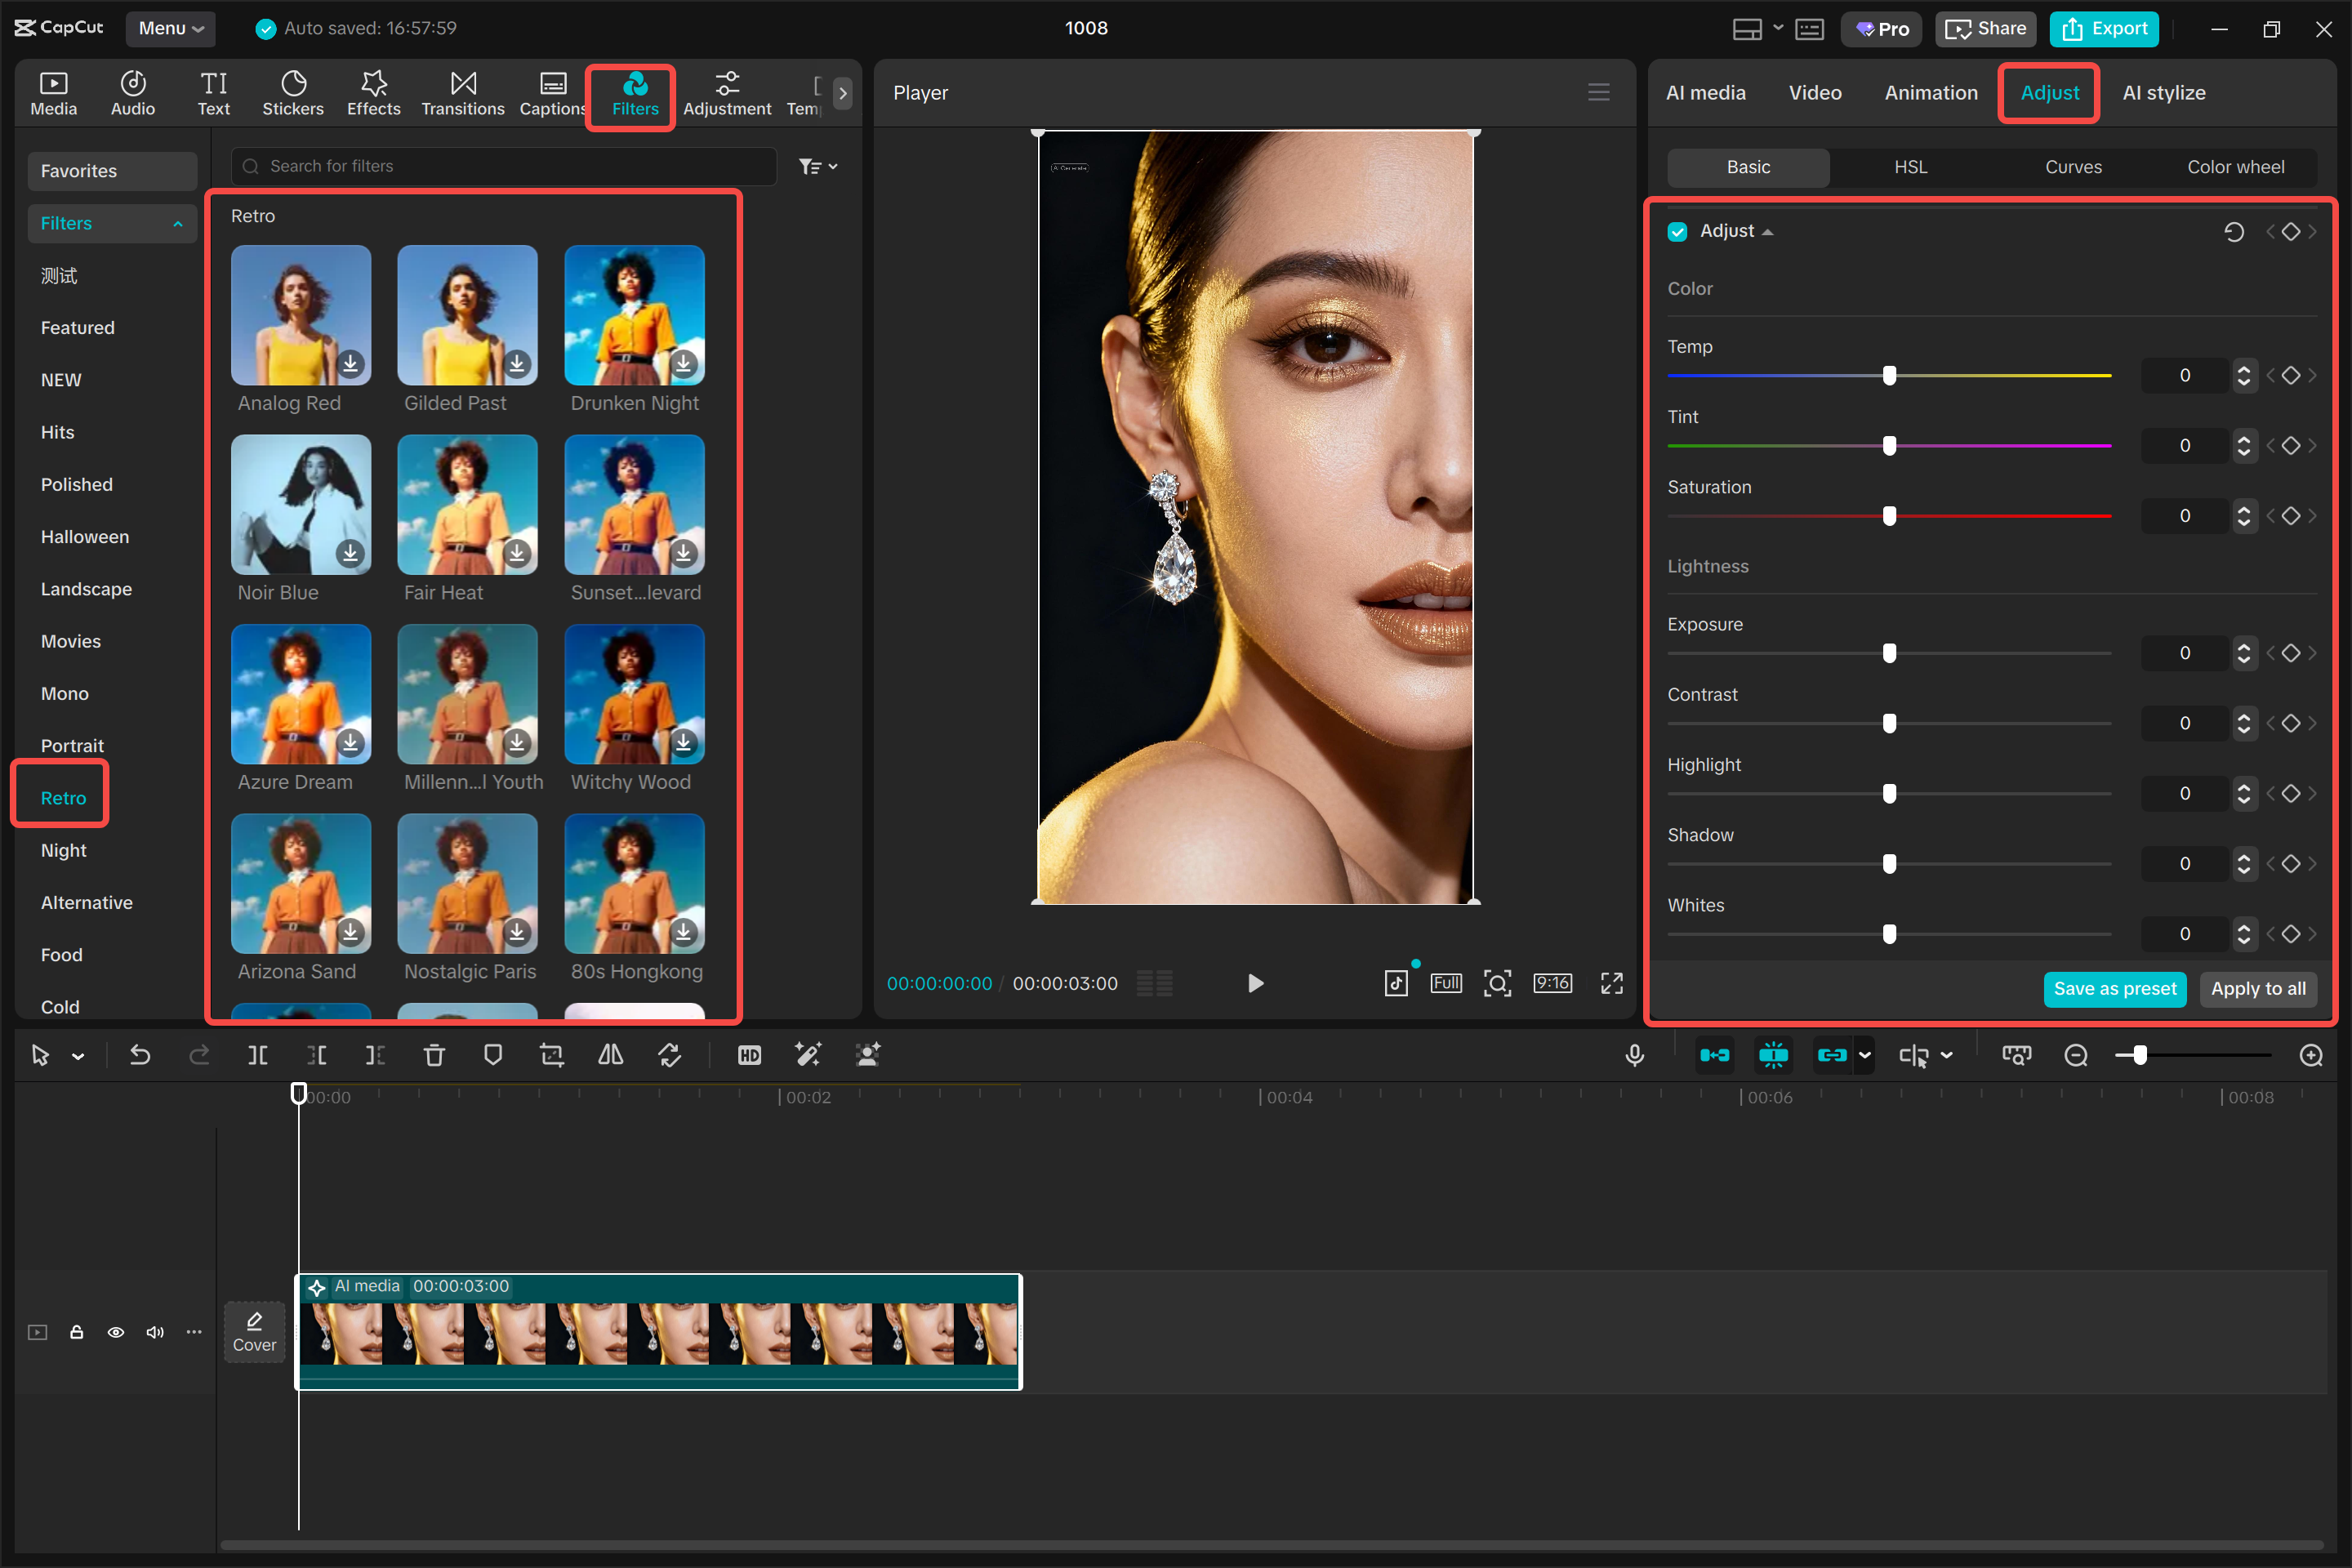2352x1568 pixels.
Task: Collapse the Adjust section with its chevron
Action: (x=1768, y=230)
